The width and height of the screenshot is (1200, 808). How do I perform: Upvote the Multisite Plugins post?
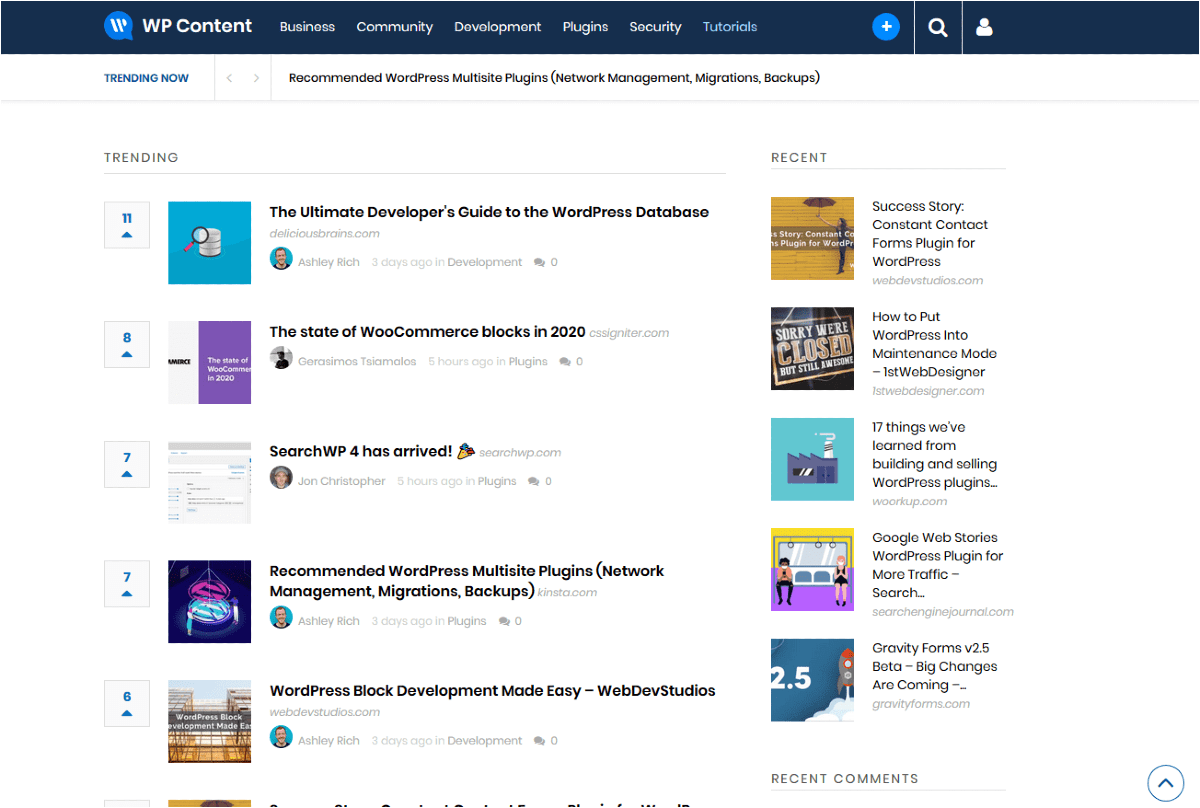point(127,583)
